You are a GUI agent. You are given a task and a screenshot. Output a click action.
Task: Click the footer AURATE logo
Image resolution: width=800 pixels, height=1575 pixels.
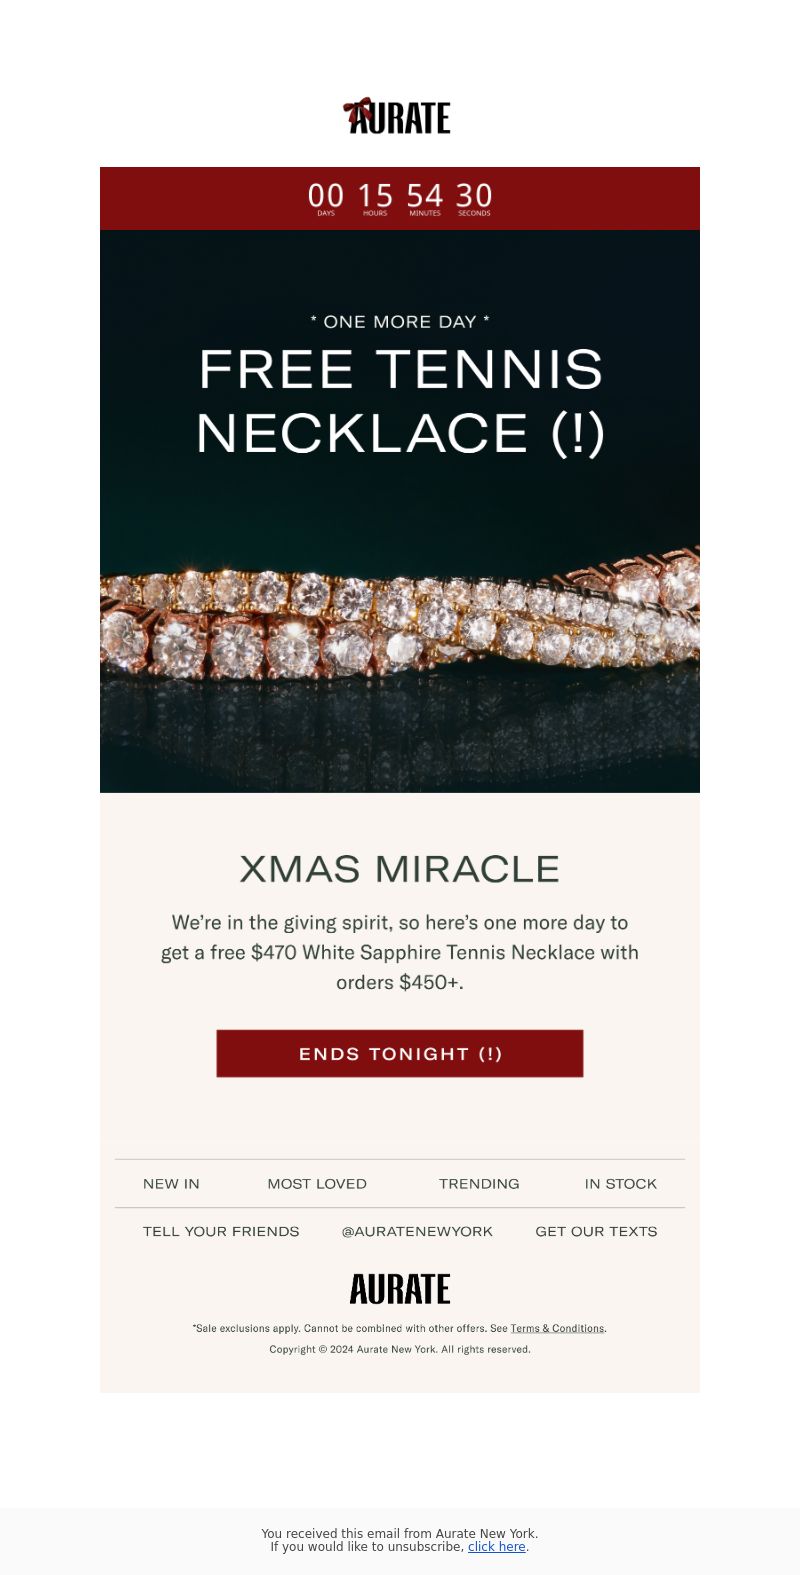point(400,1289)
